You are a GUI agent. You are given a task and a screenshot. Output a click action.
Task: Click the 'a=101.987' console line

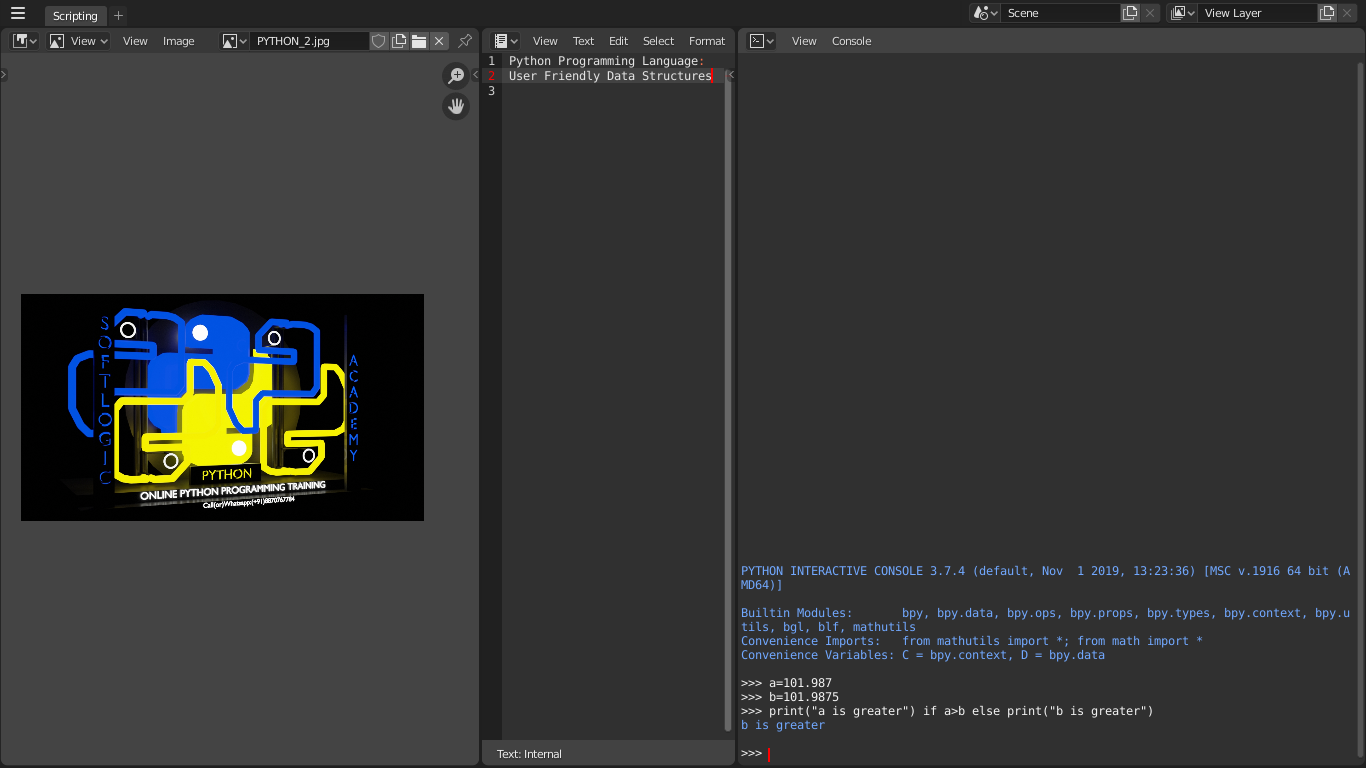[786, 683]
